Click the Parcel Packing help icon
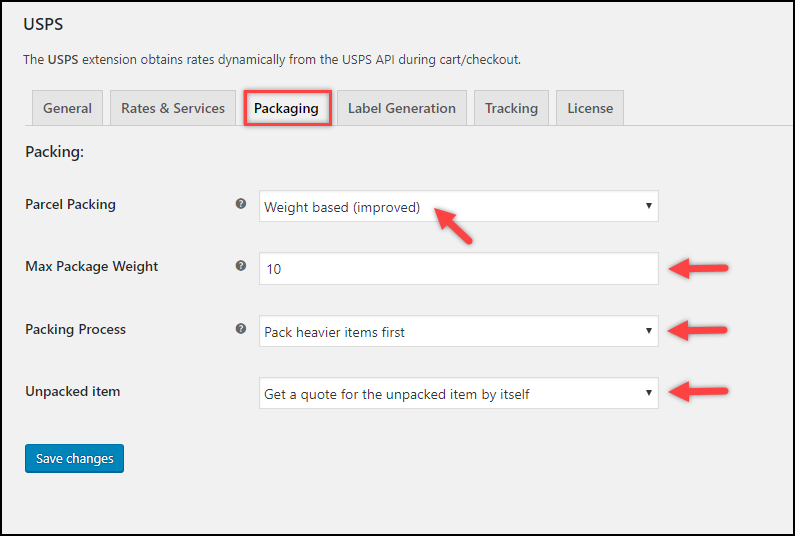 tap(241, 204)
